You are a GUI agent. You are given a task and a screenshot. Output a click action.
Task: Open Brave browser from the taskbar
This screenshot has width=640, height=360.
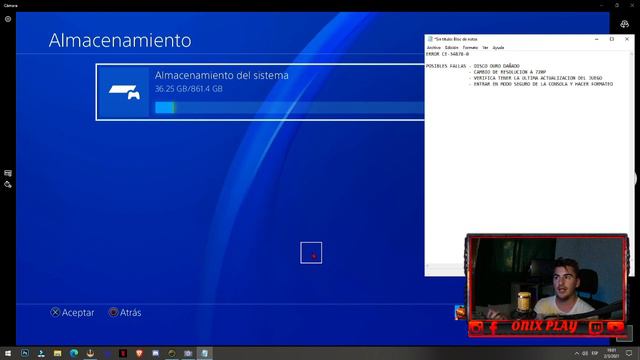coord(139,353)
